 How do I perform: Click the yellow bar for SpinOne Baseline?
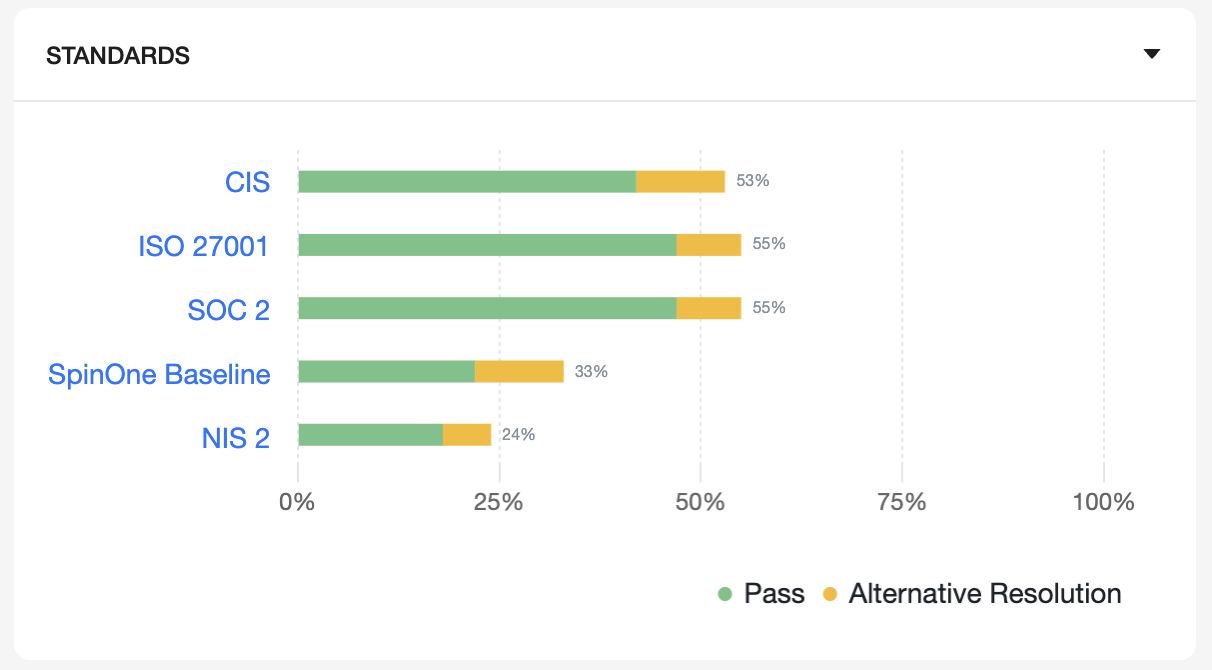tap(519, 371)
